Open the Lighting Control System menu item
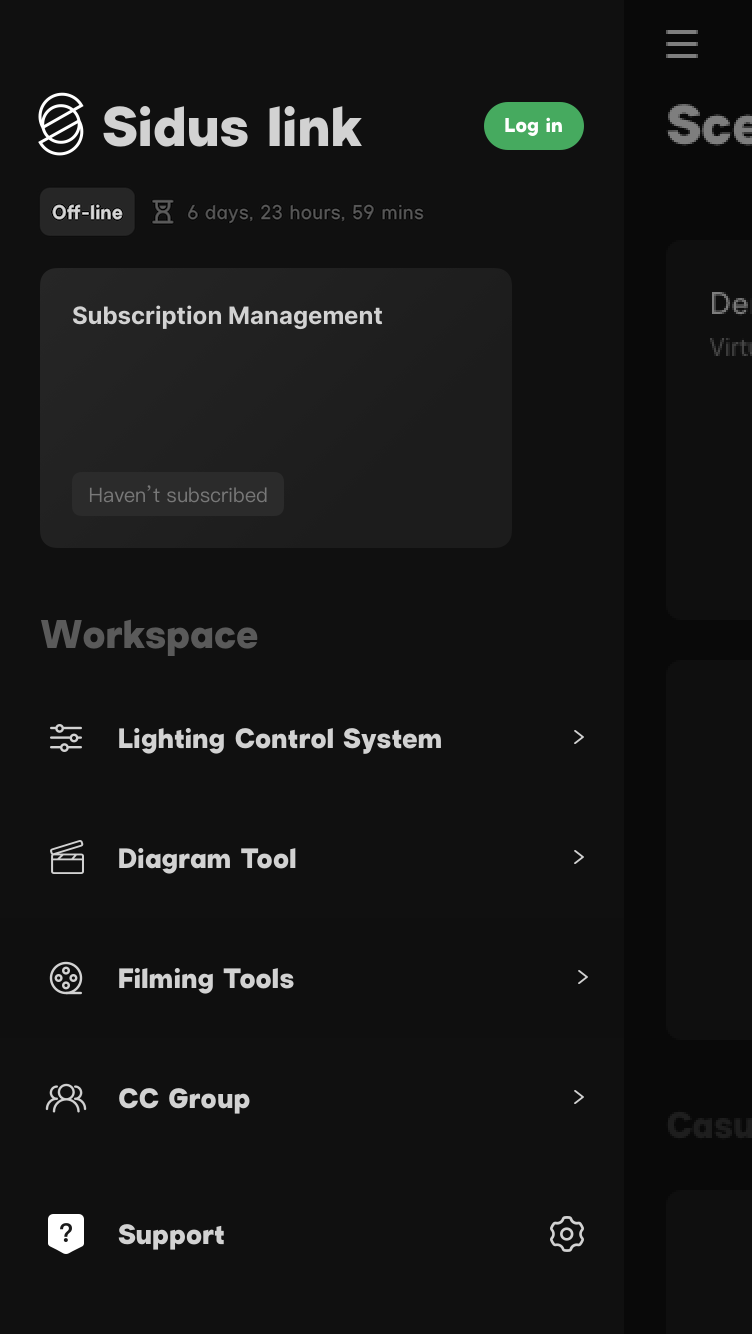752x1334 pixels. (x=279, y=739)
